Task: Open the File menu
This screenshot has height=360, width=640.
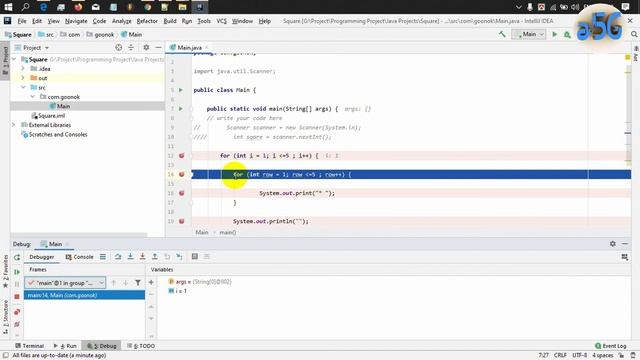Action: 22,21
